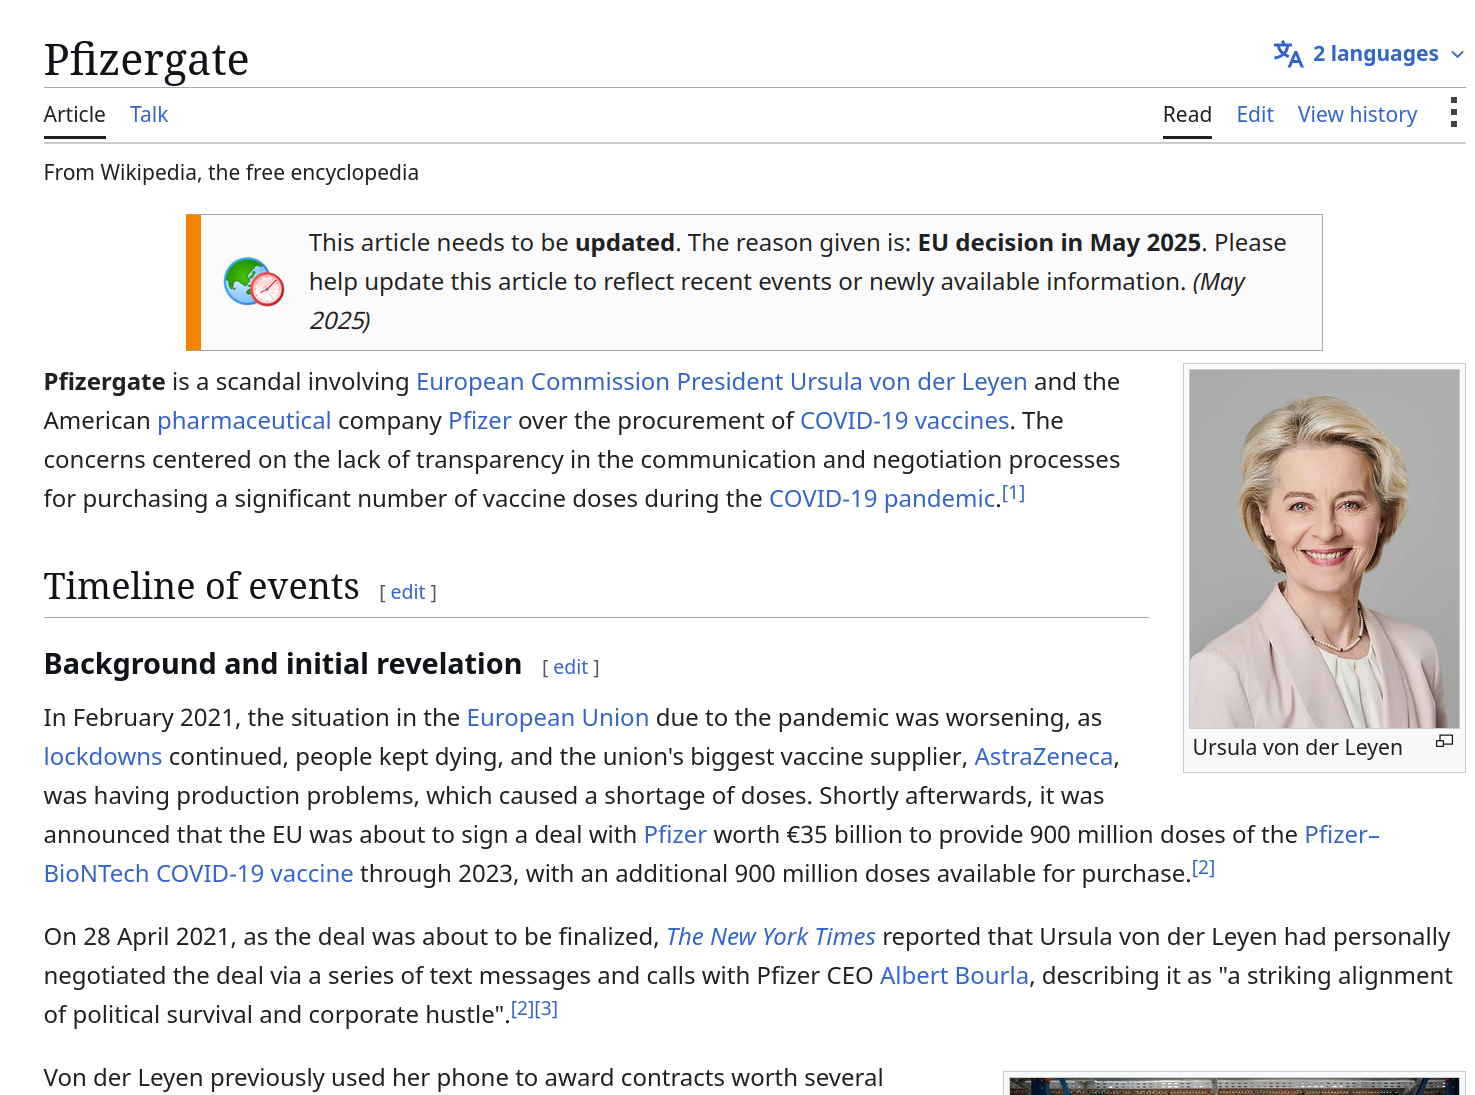Edit the Background and initial revelation section

coord(571,667)
